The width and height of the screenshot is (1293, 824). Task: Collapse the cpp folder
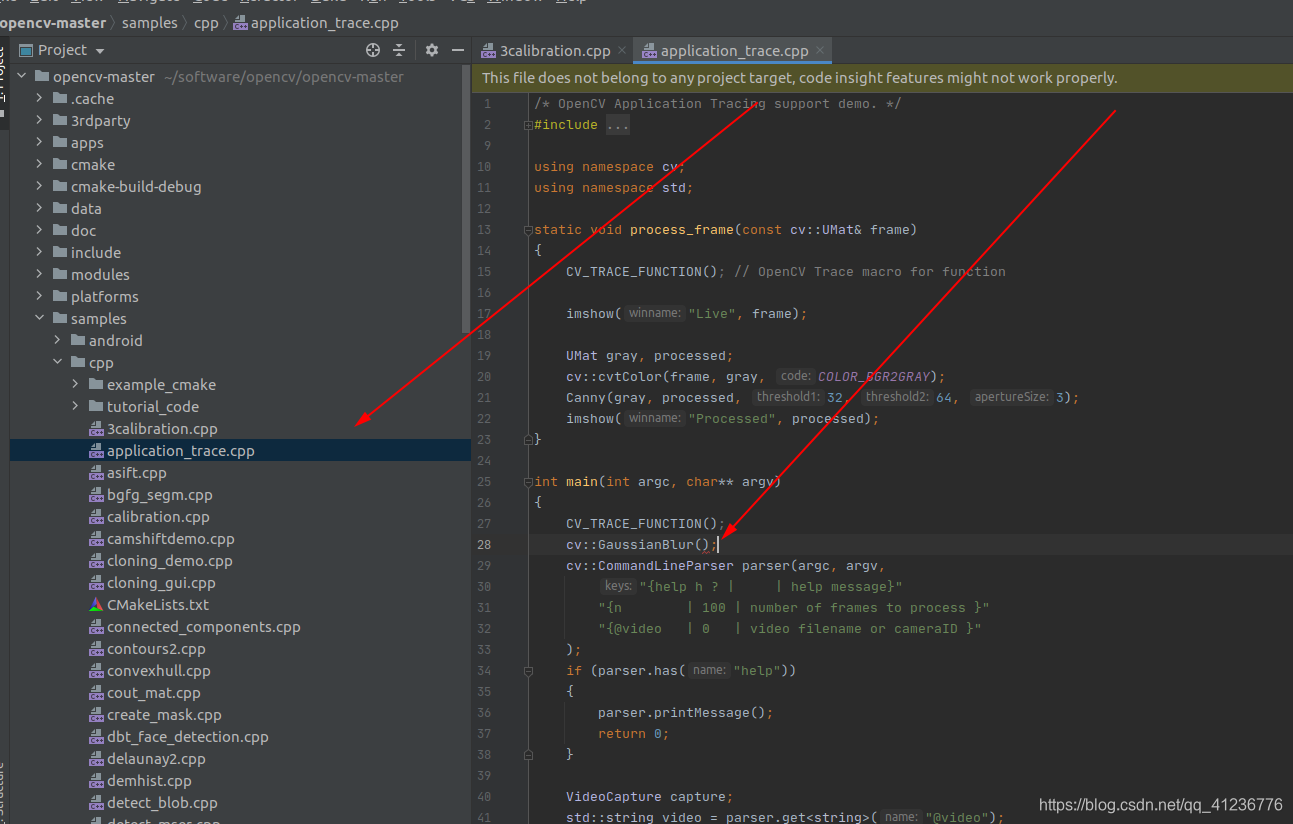click(57, 363)
